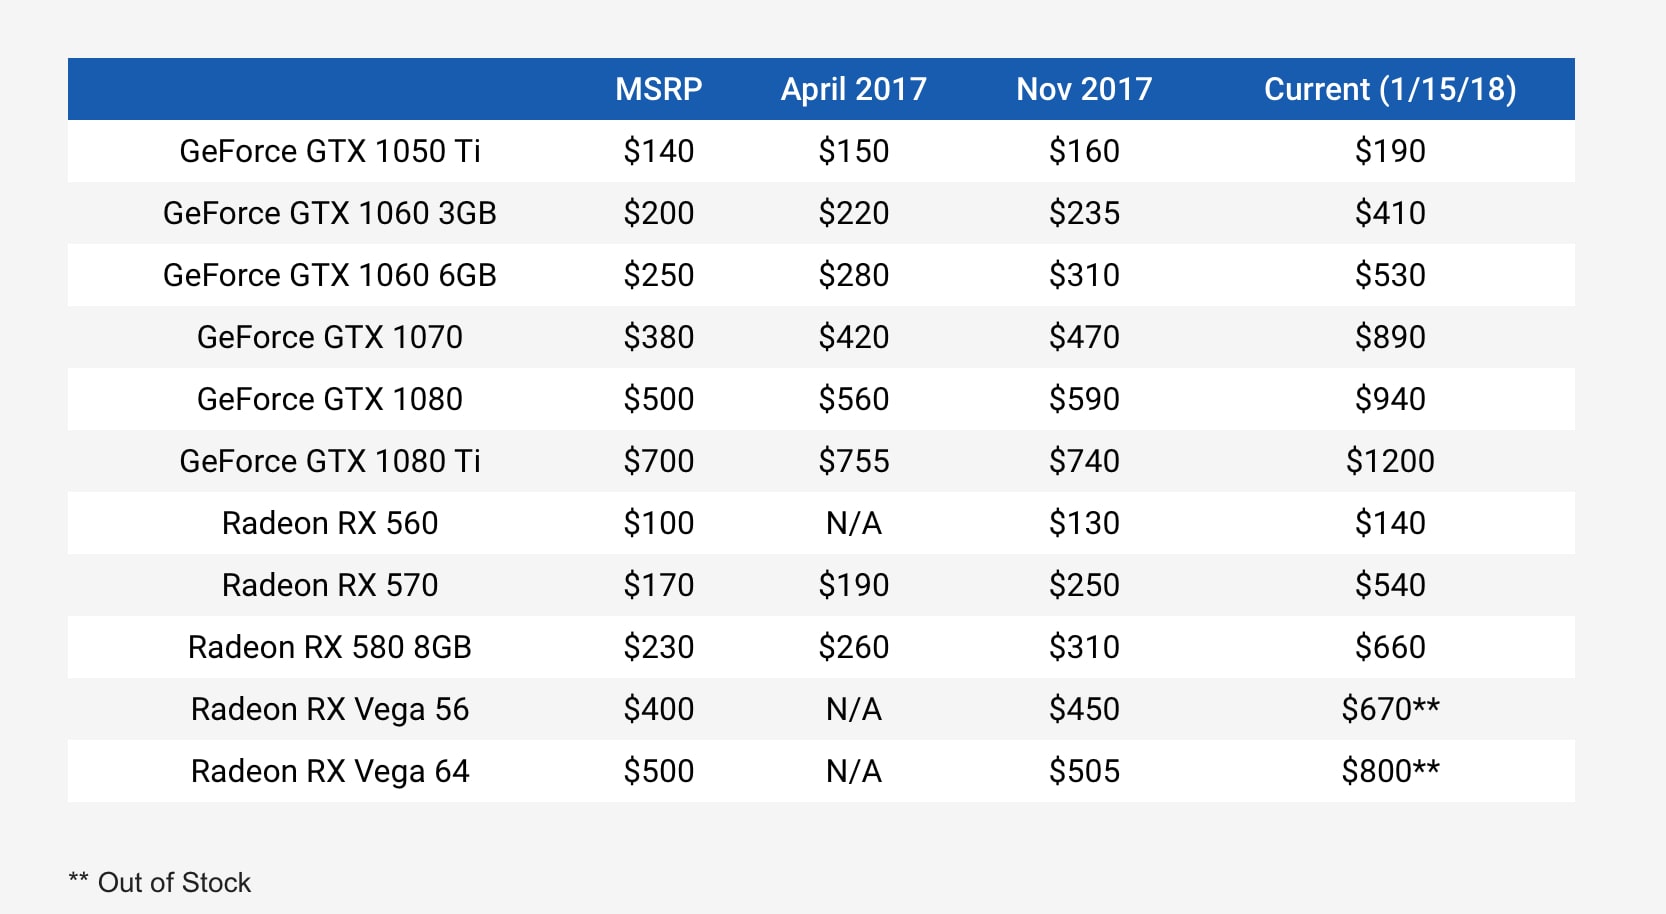The width and height of the screenshot is (1666, 914).
Task: Select the $755 April 2017 price
Action: (x=853, y=461)
